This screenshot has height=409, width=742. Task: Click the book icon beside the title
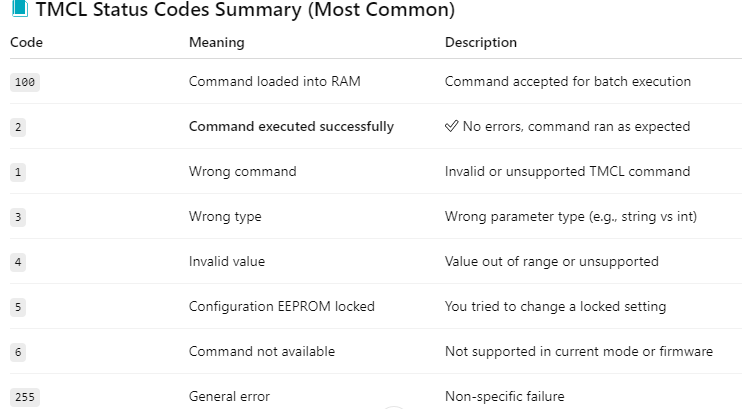pos(19,12)
